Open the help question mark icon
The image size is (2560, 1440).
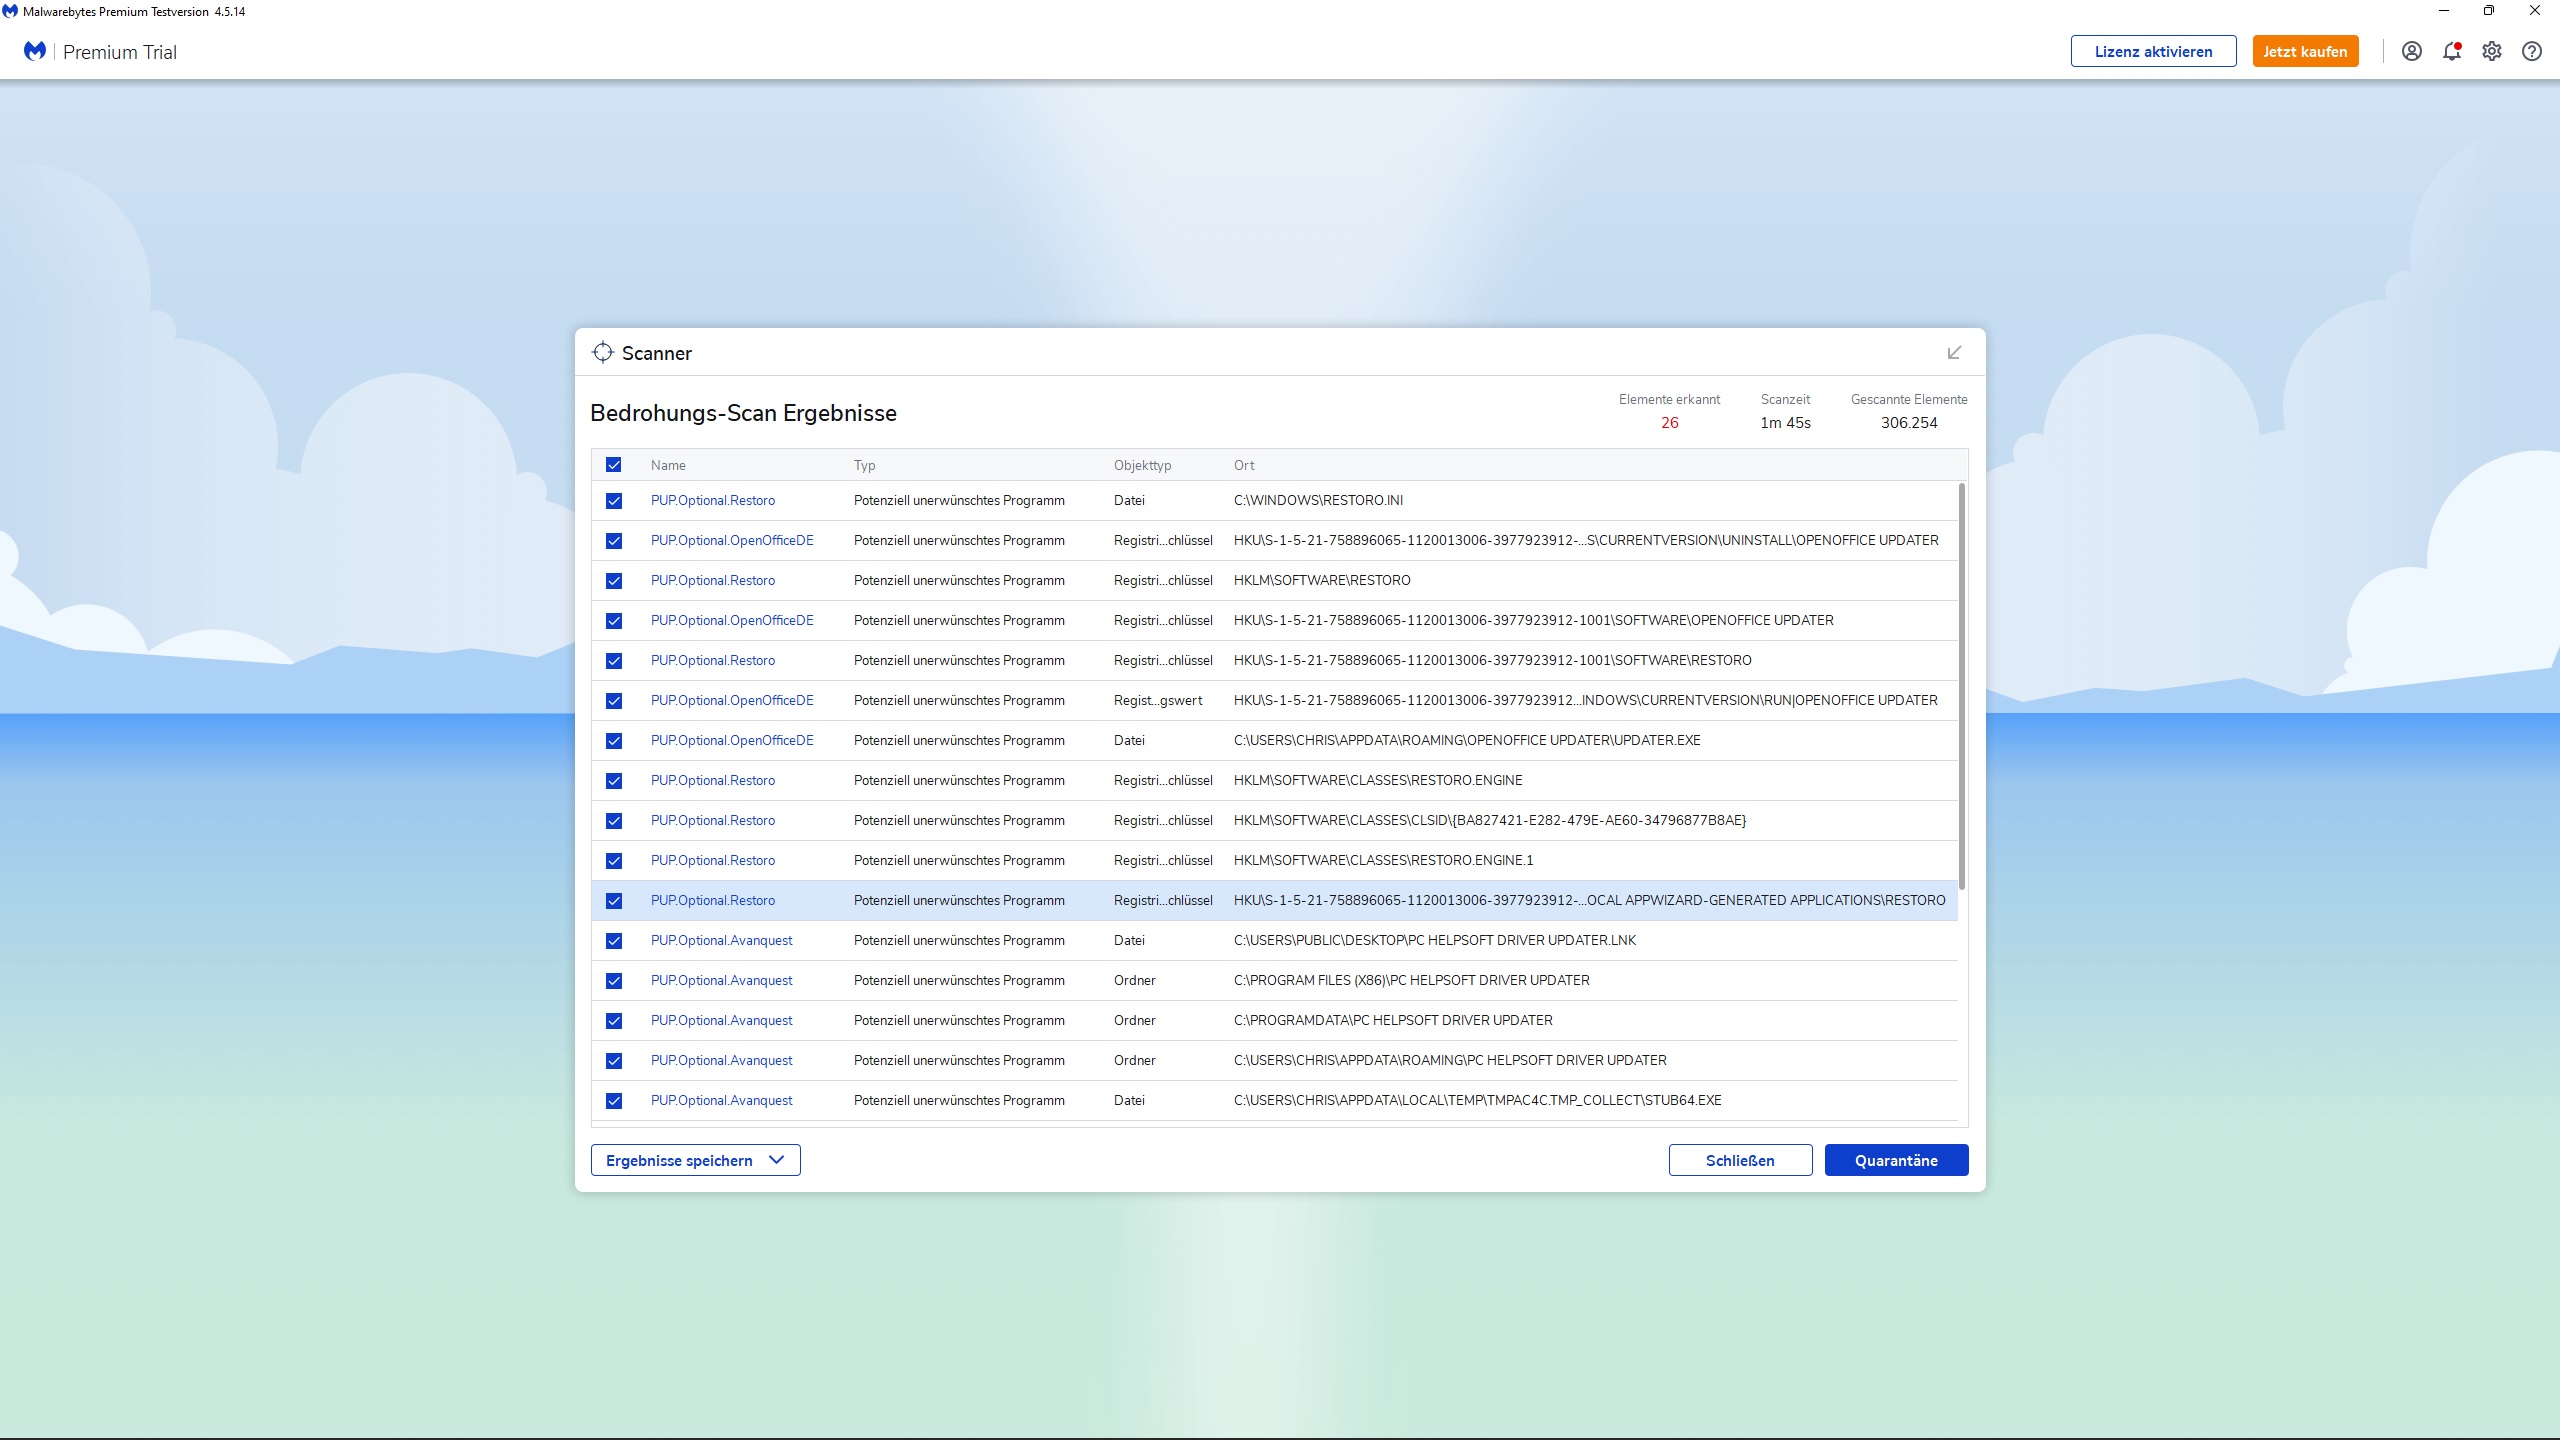click(2531, 51)
